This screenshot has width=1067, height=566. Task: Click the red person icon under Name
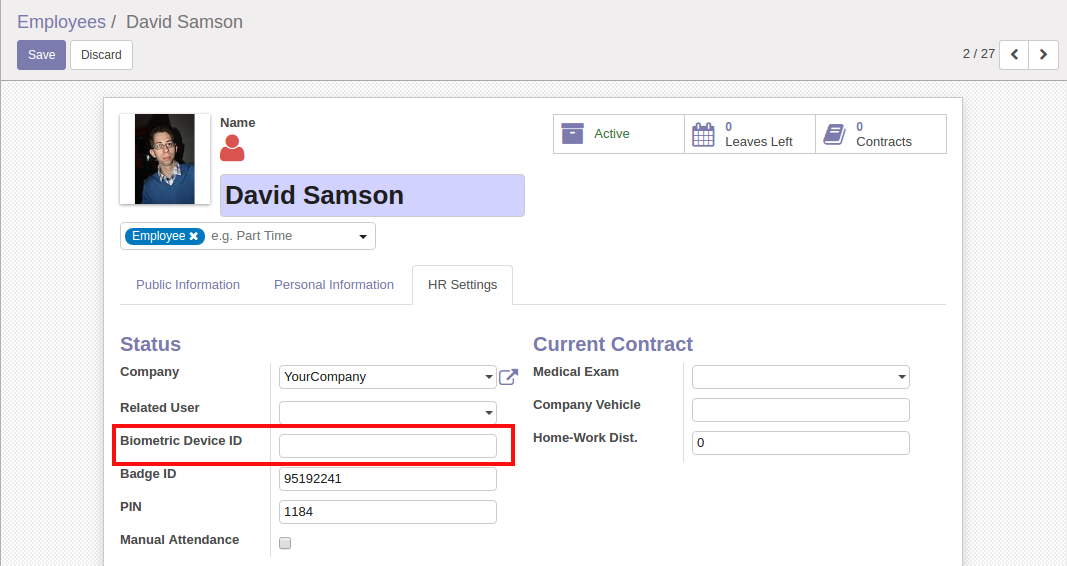pos(232,148)
